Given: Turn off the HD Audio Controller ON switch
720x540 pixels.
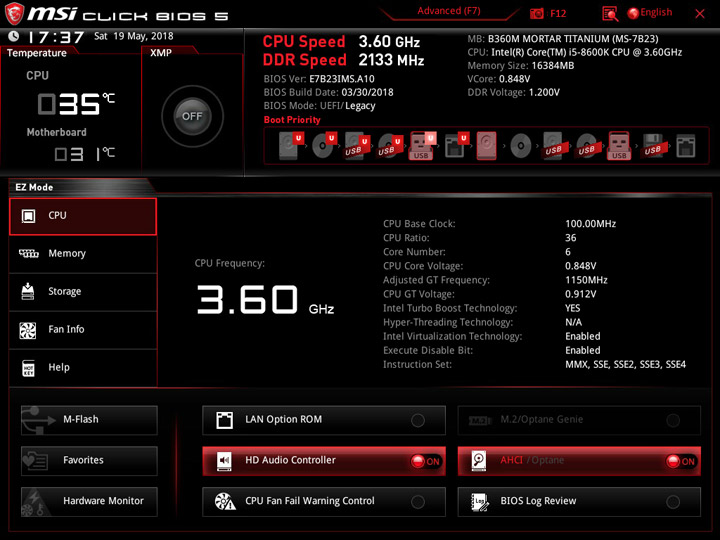Looking at the screenshot, I should pos(426,461).
